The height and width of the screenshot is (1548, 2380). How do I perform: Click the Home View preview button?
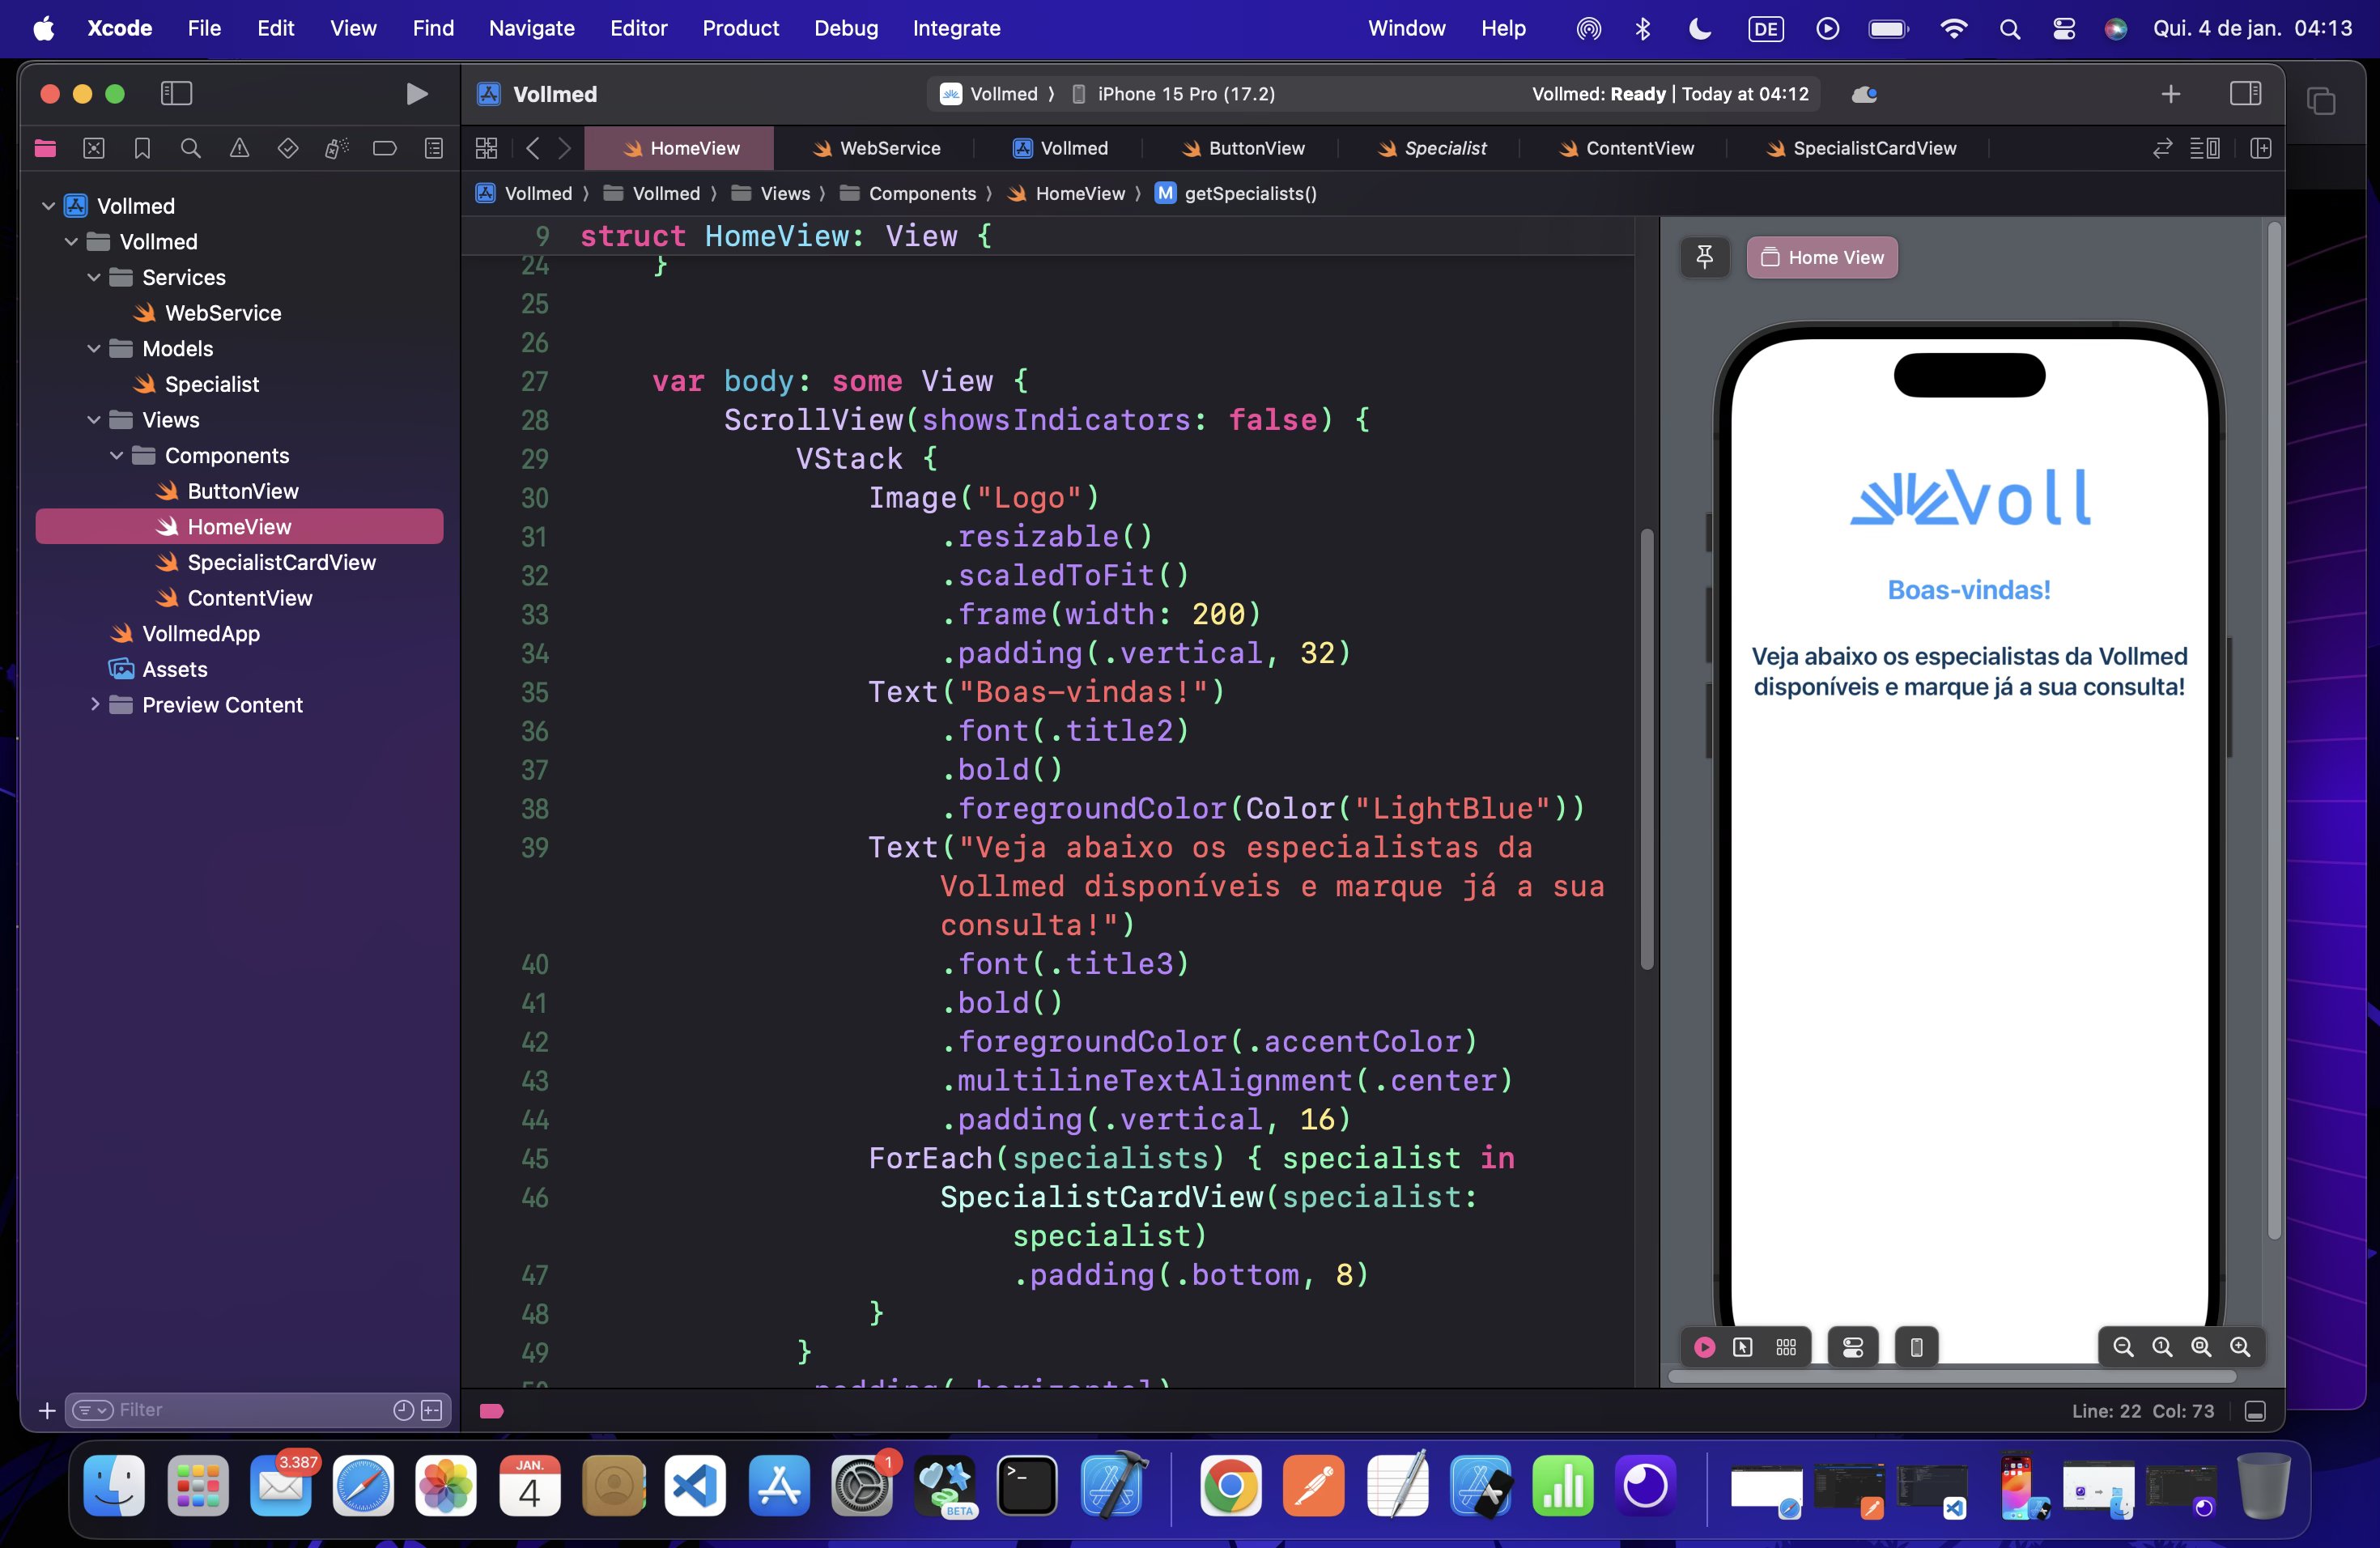tap(1821, 257)
